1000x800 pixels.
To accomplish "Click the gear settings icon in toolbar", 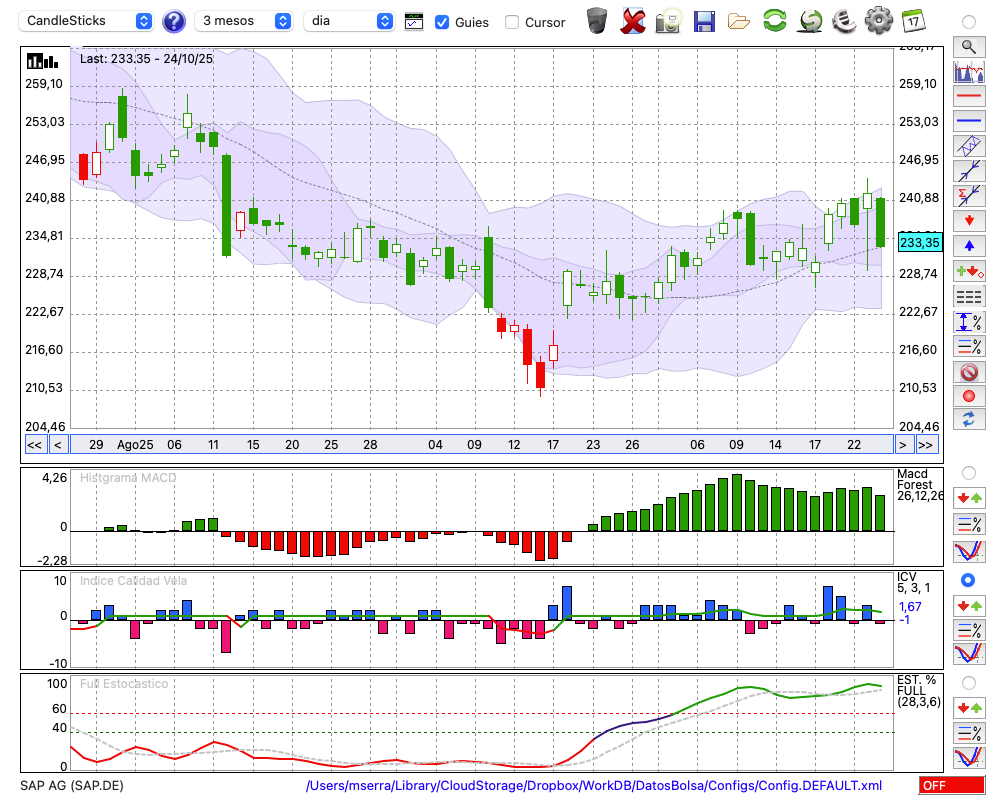I will tap(878, 21).
